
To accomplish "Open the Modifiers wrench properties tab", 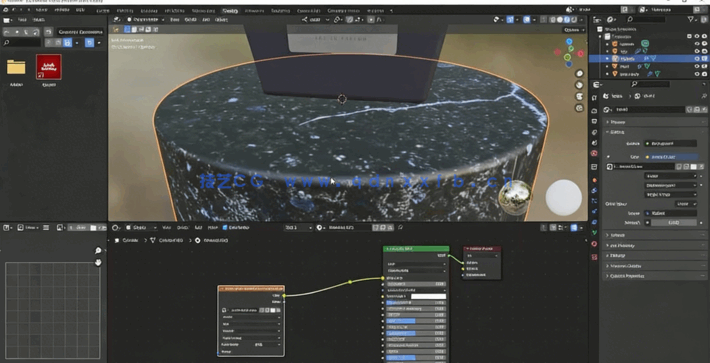I will 595,191.
